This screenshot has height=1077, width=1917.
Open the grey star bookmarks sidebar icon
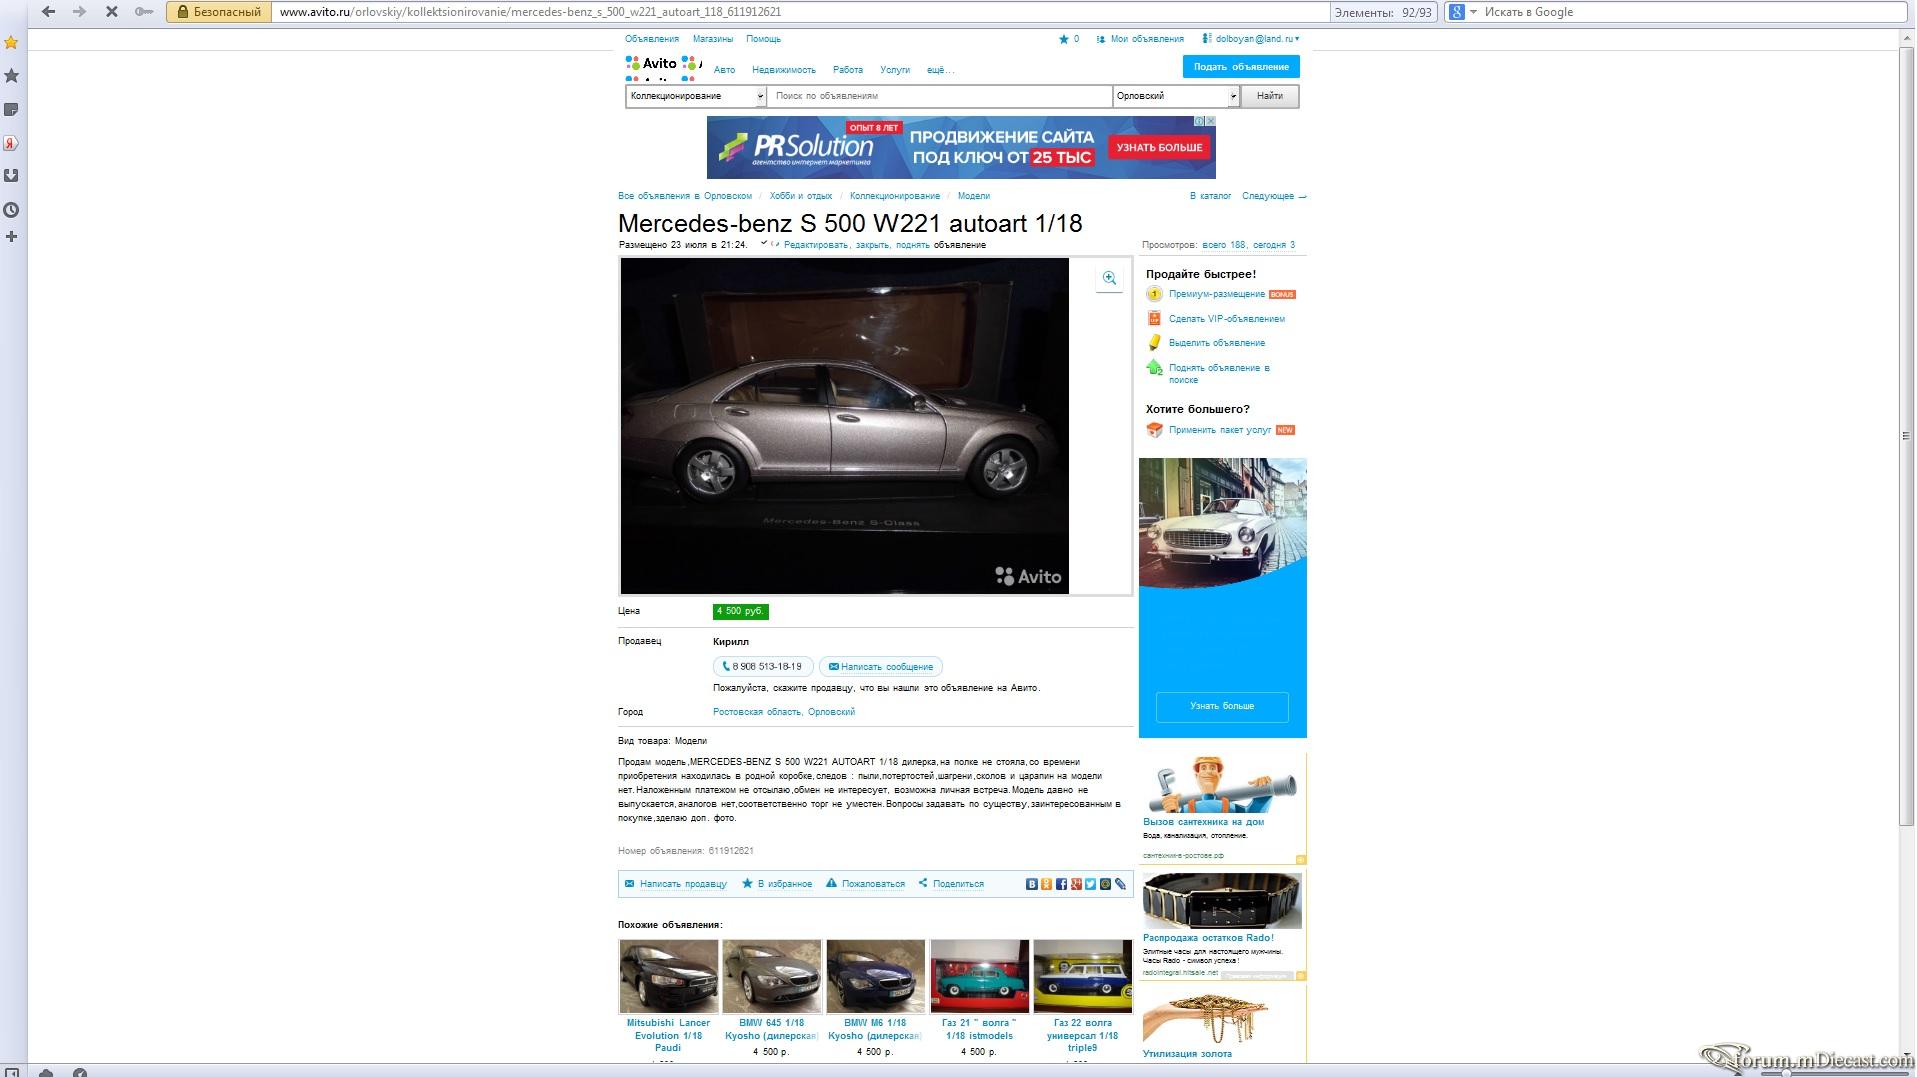[11, 76]
